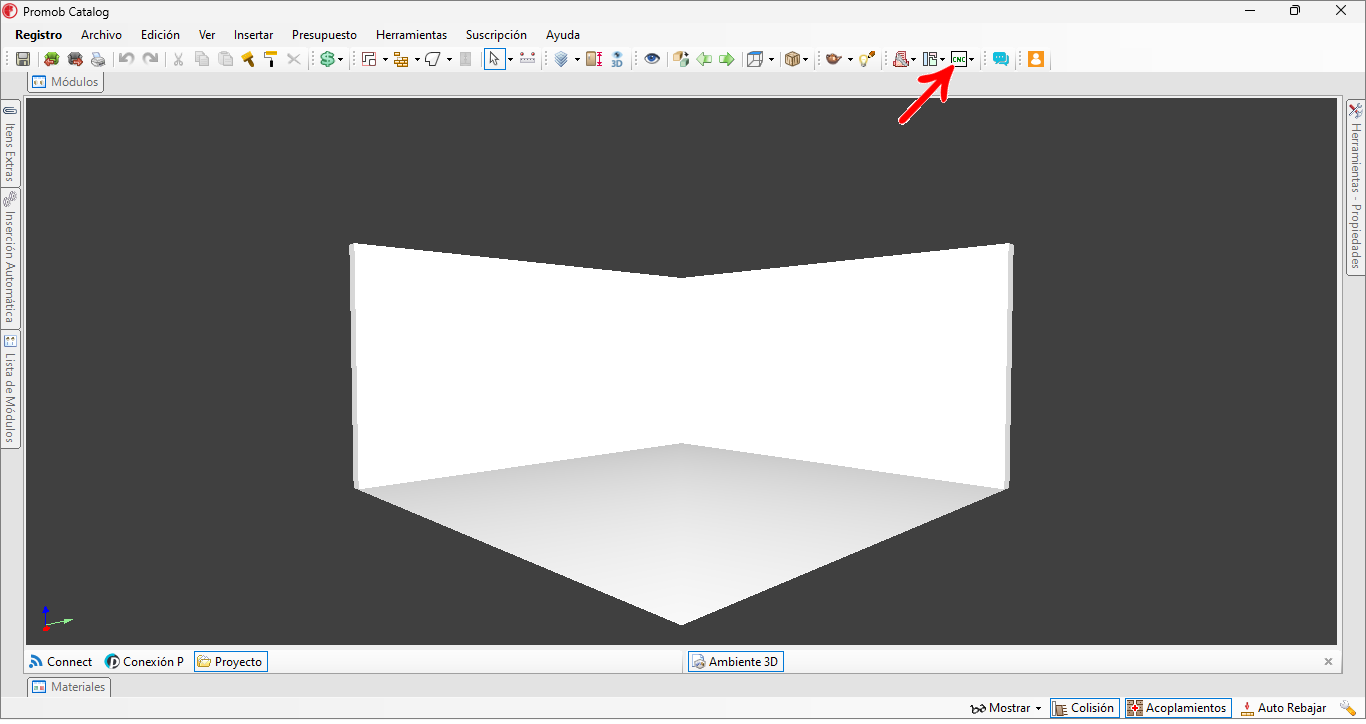The image size is (1366, 724).
Task: Open the Mostrar dropdown in status bar
Action: coord(1006,708)
